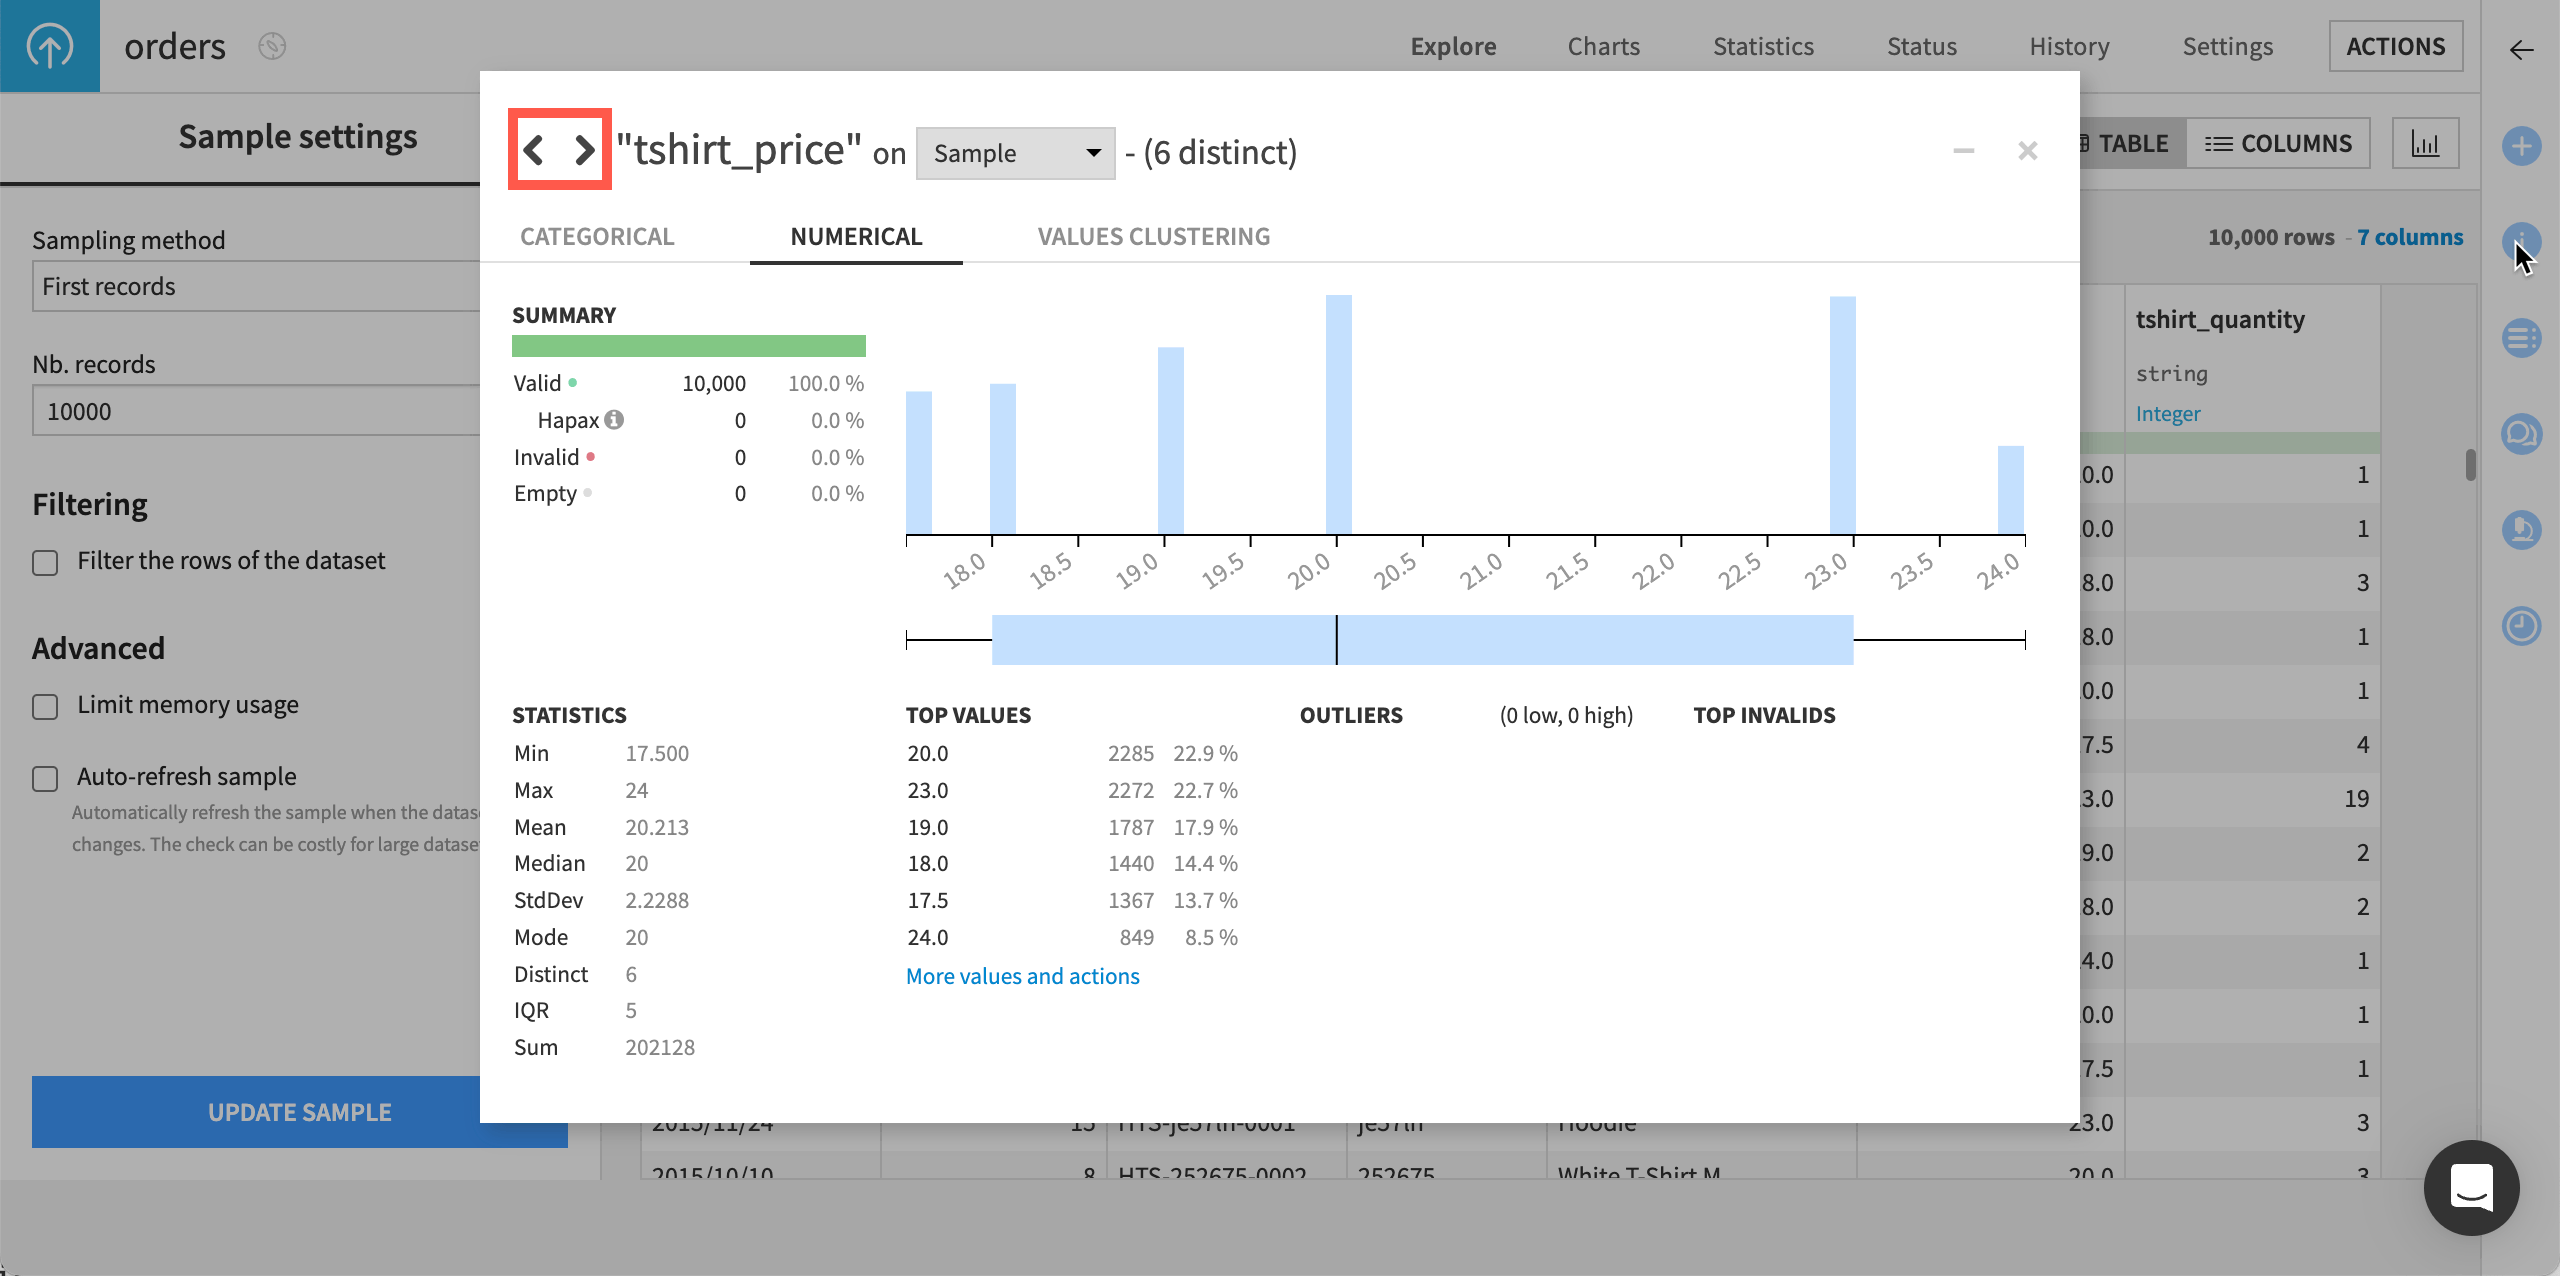The height and width of the screenshot is (1276, 2560).
Task: Click the plus icon in the right sidebar
Action: pos(2522,146)
